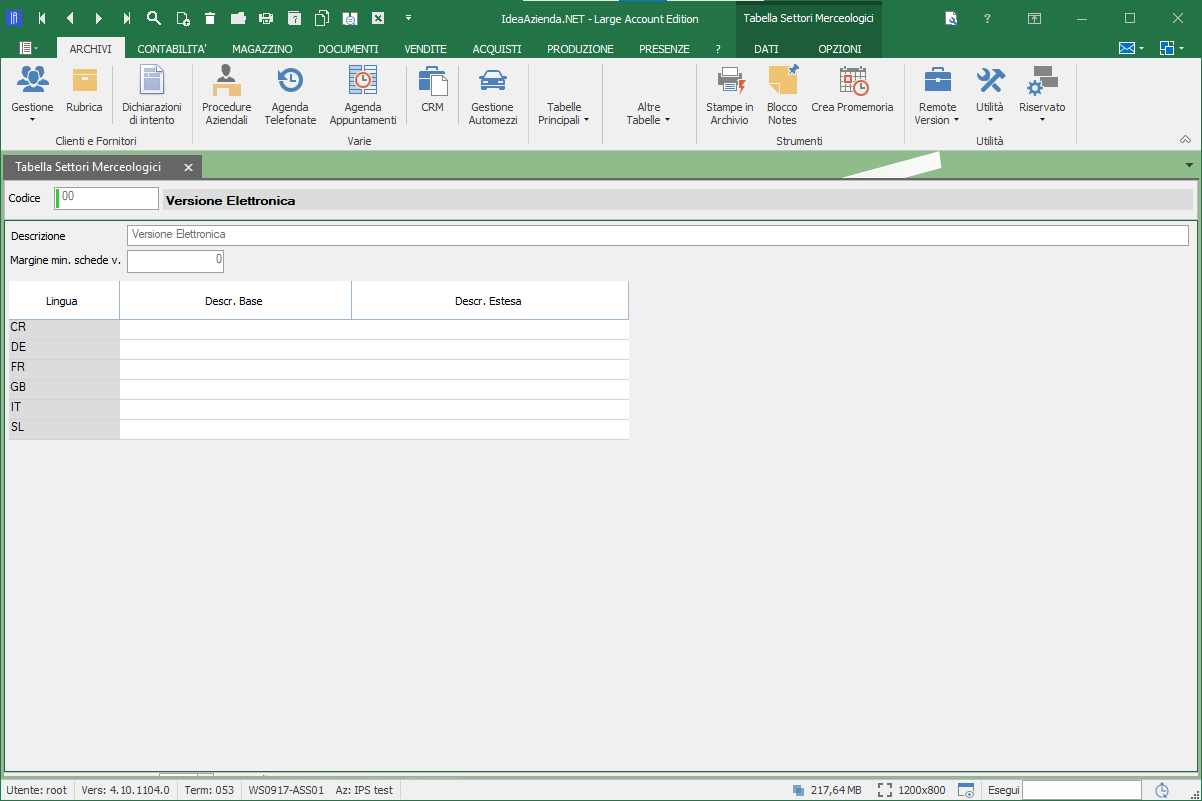
Task: Toggle the ribbon display options button
Action: [x=1035, y=18]
